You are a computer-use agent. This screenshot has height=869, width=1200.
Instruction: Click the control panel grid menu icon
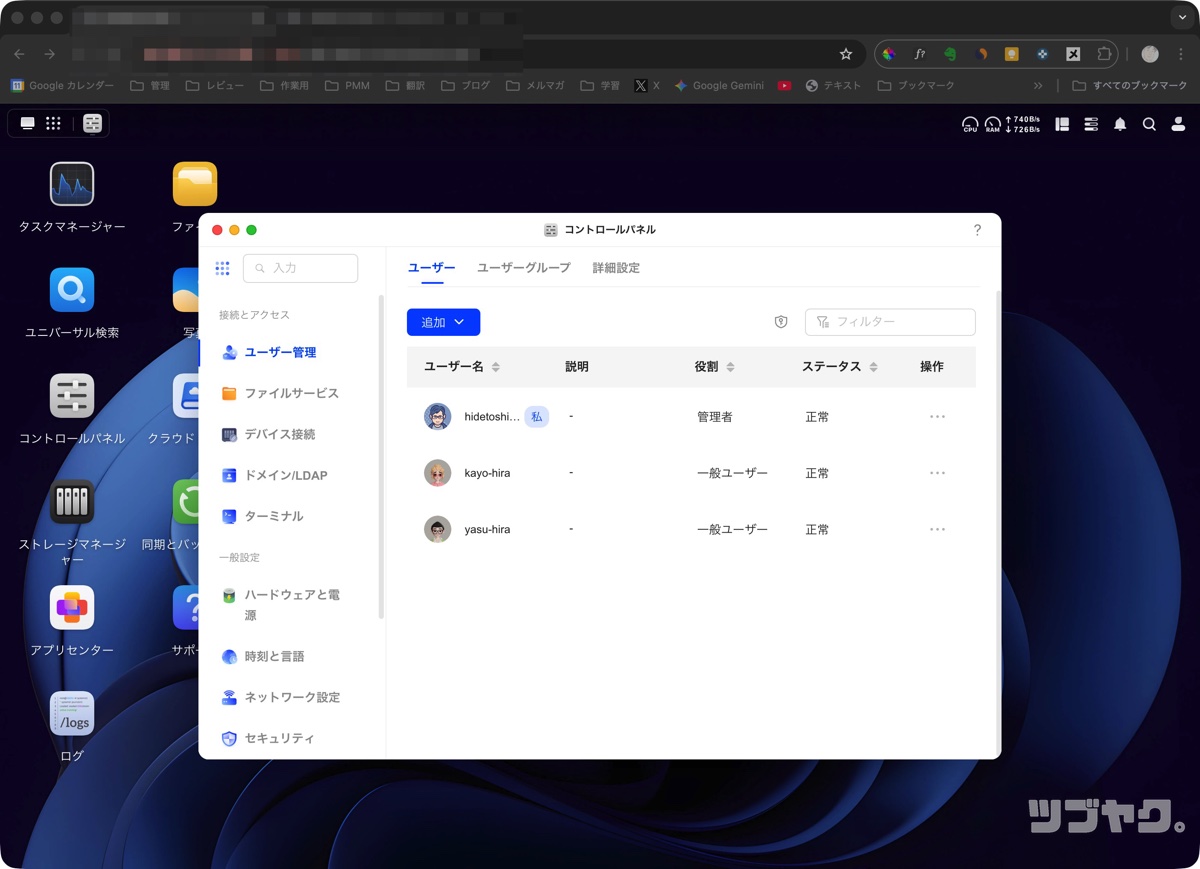click(222, 268)
